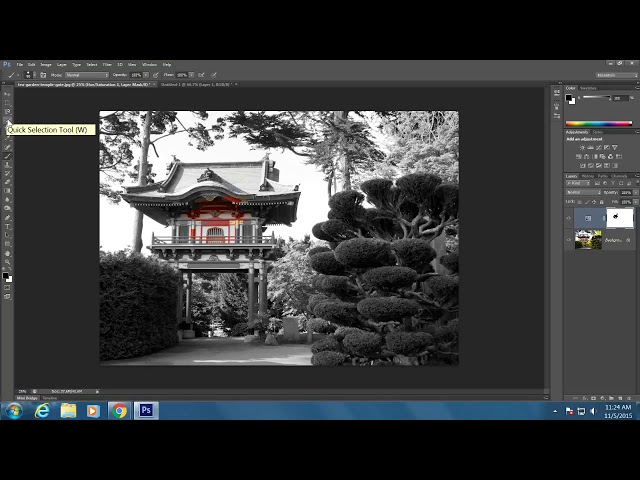The width and height of the screenshot is (640, 480).
Task: Select the Background layer thumbnail
Action: pos(588,240)
